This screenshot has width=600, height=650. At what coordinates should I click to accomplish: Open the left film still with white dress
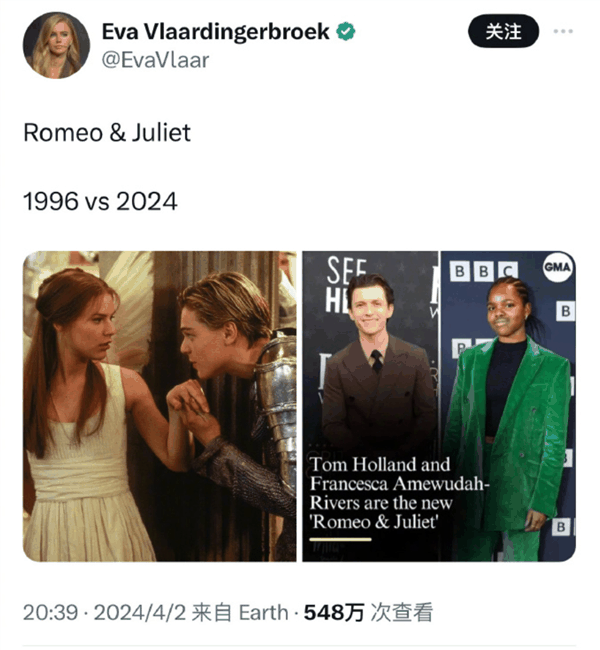160,406
